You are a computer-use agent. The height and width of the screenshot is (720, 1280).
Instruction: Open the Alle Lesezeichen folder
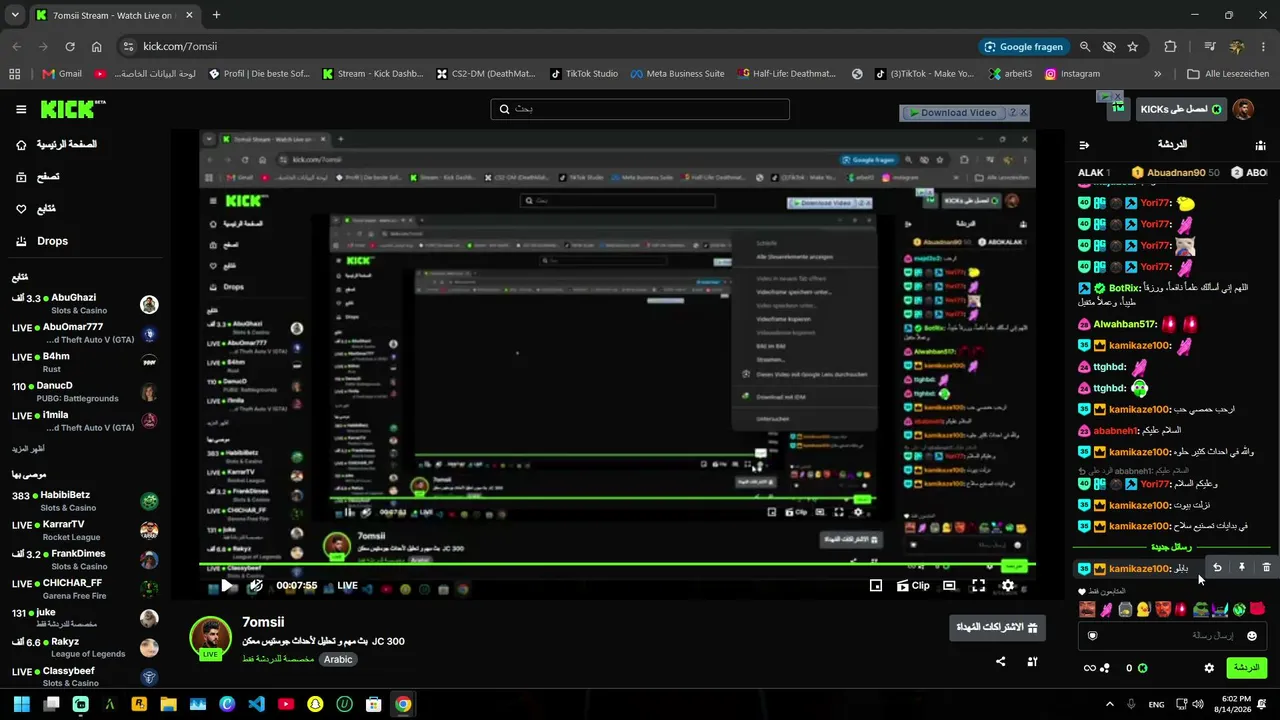[x=1228, y=74]
